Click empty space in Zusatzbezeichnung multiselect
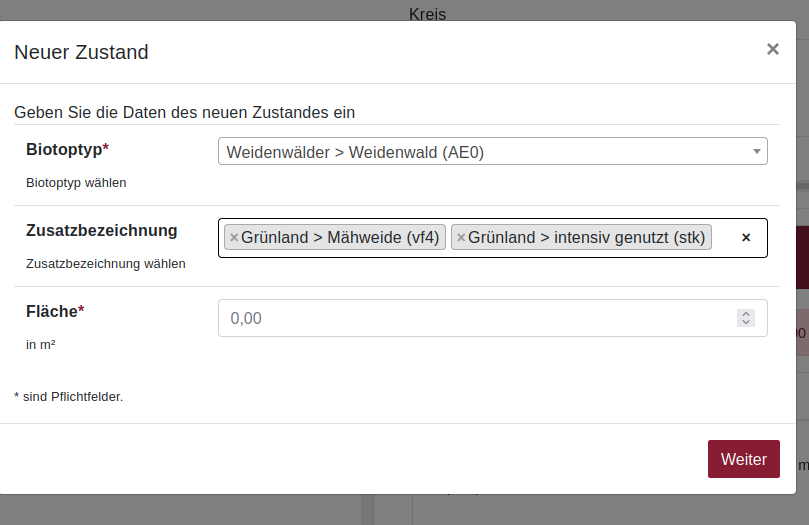This screenshot has width=809, height=525. (725, 238)
